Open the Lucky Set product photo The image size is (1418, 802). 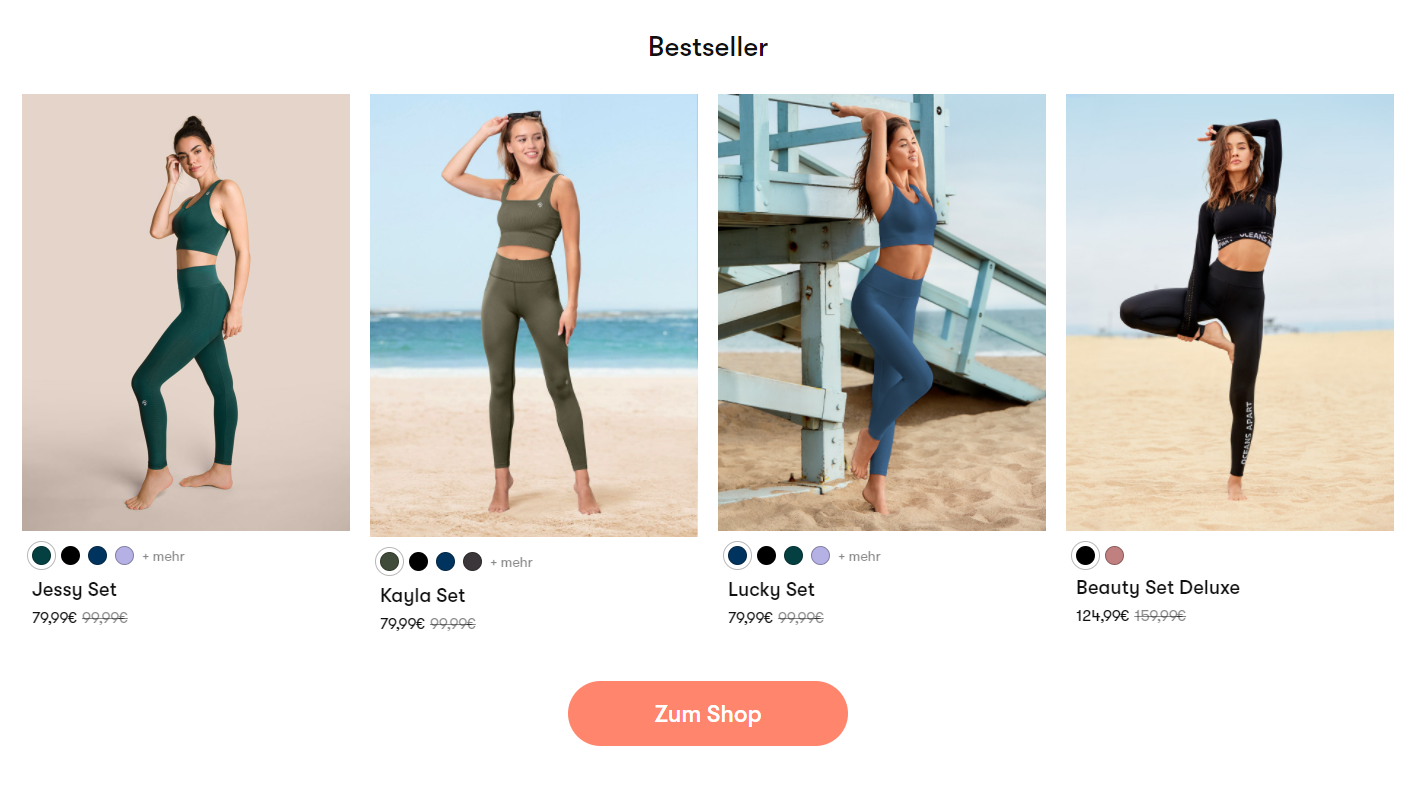[x=881, y=312]
